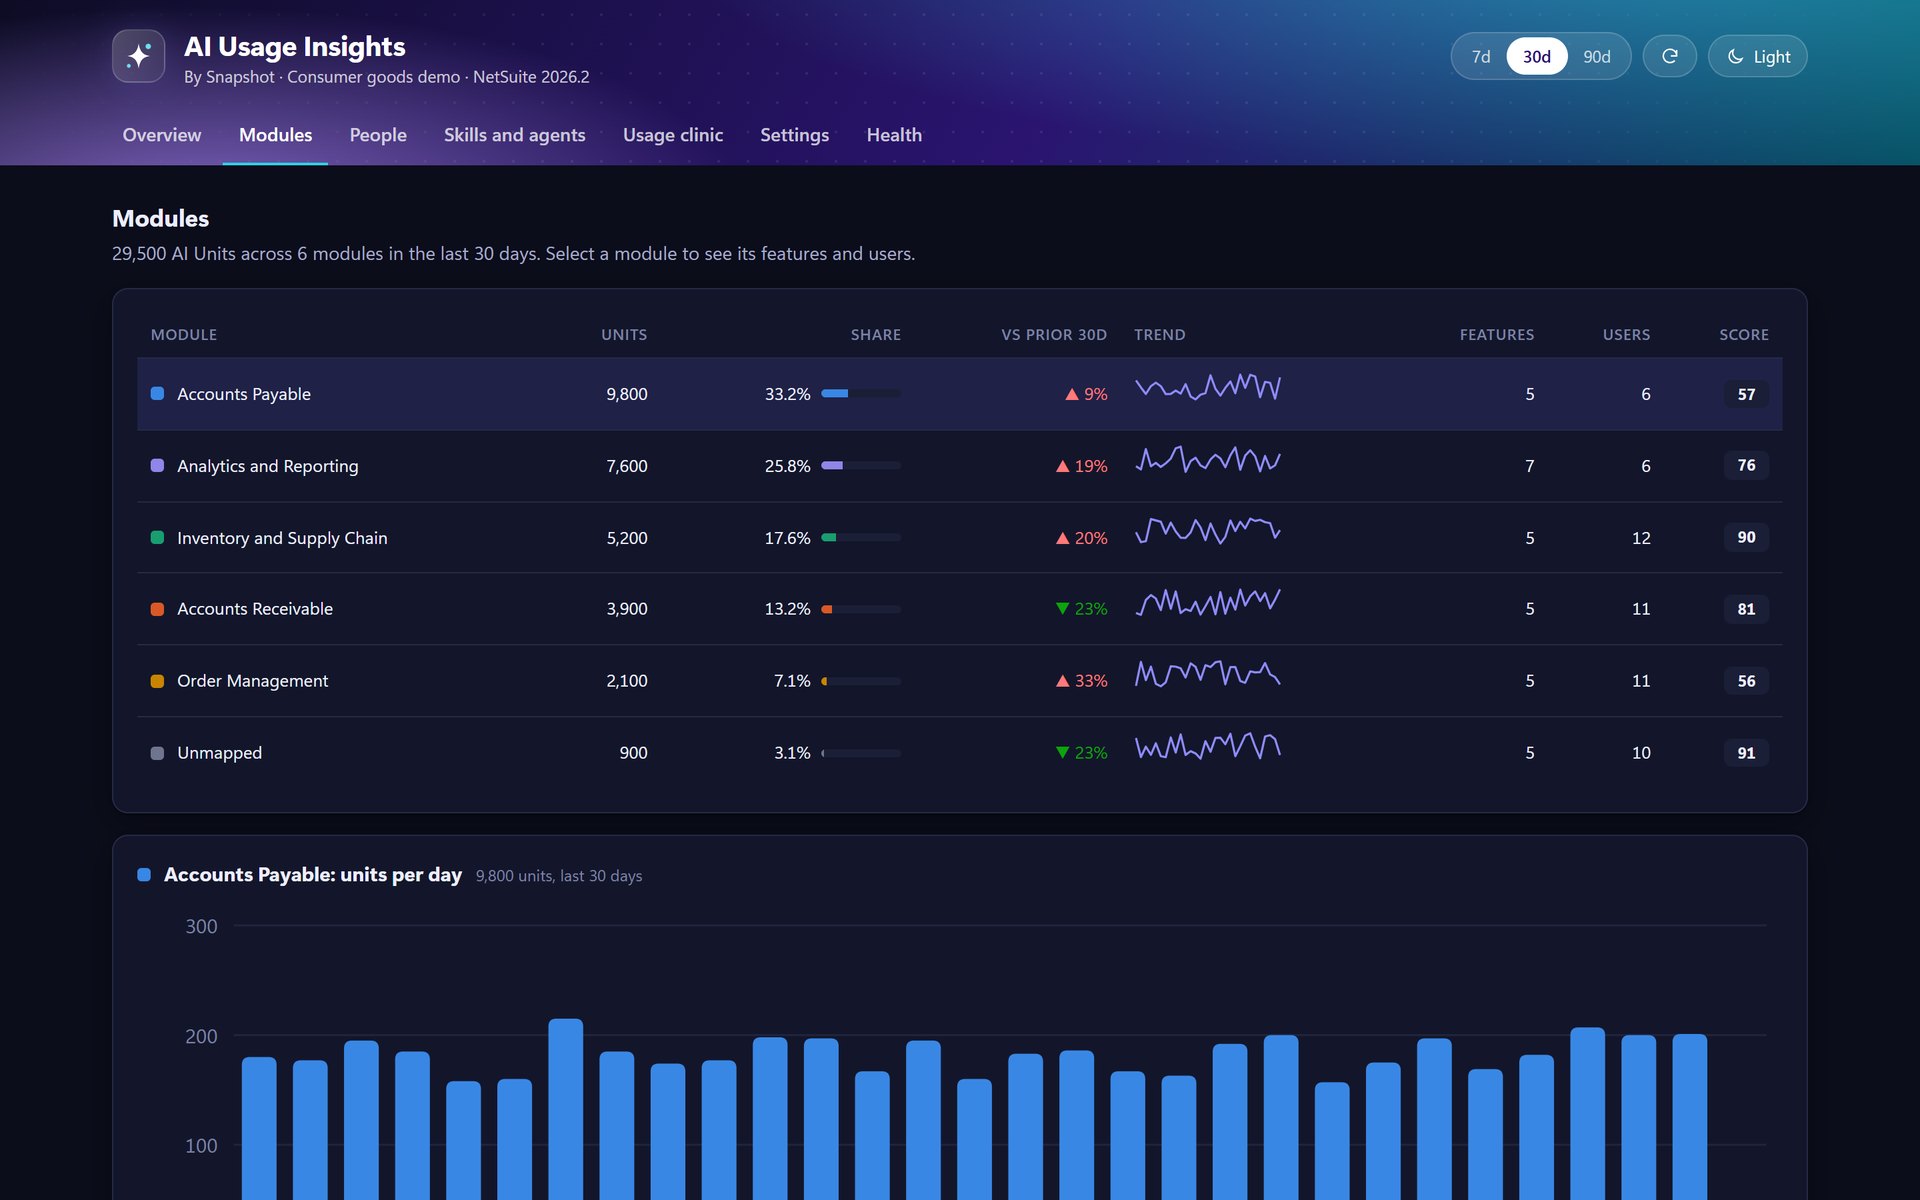The height and width of the screenshot is (1200, 1920).
Task: Select the Accounts Receivable module
Action: pyautogui.click(x=959, y=609)
